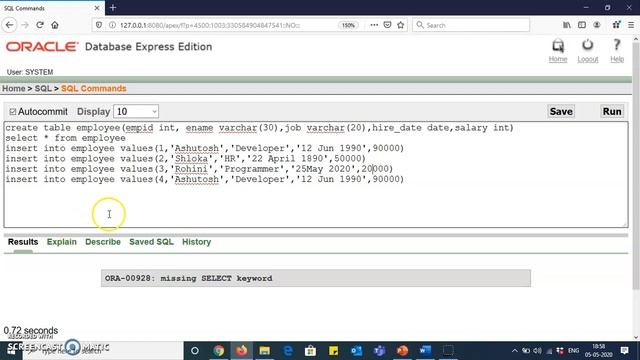640x360 pixels.
Task: Select the address bar URL
Action: (x=210, y=25)
